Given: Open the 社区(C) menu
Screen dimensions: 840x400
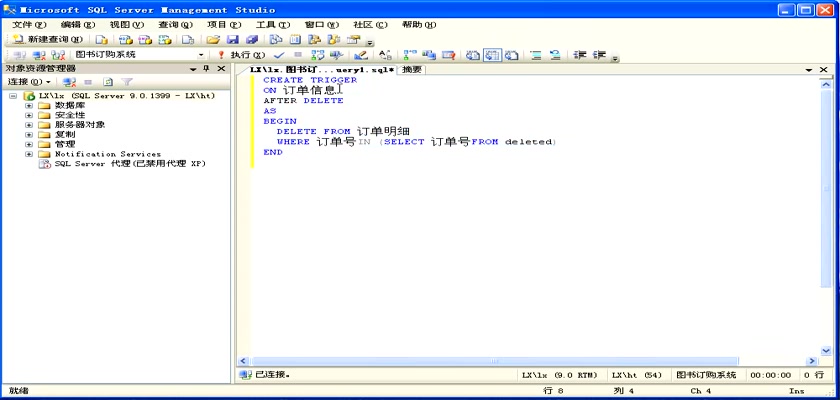Looking at the screenshot, I should (x=370, y=25).
